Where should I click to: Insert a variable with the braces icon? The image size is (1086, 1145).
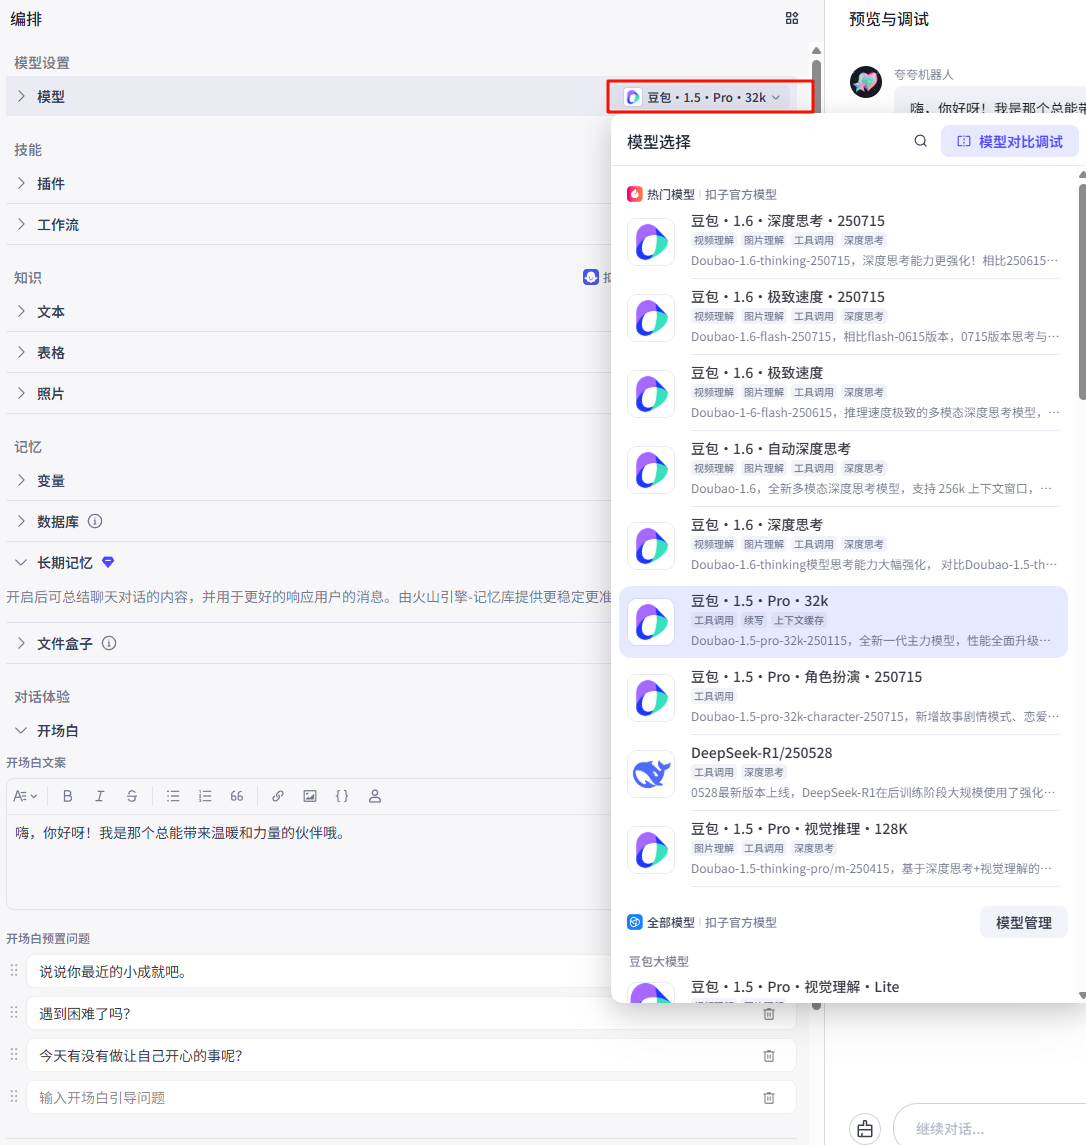(342, 796)
